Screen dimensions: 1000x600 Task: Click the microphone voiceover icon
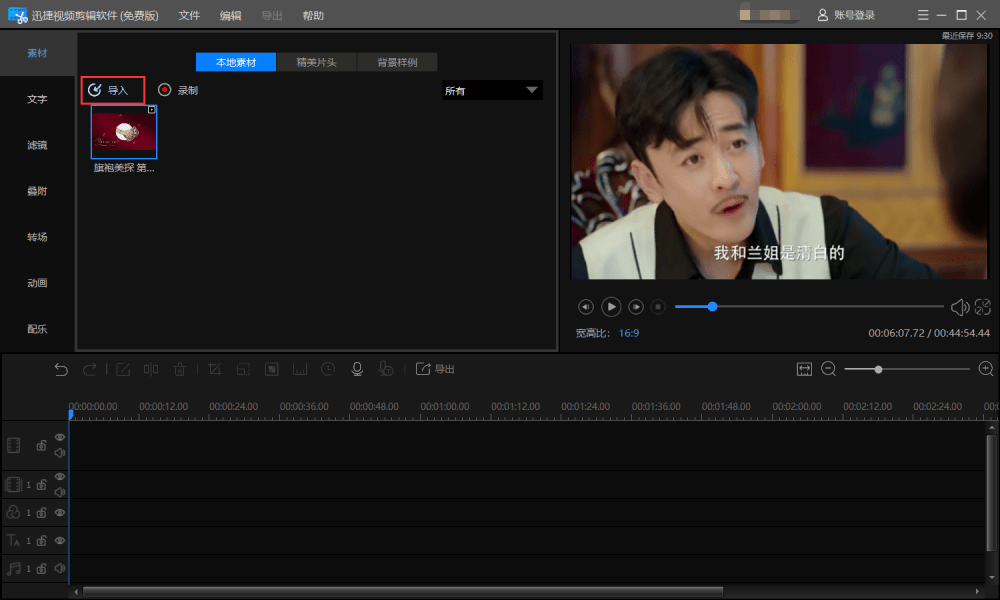[x=357, y=369]
